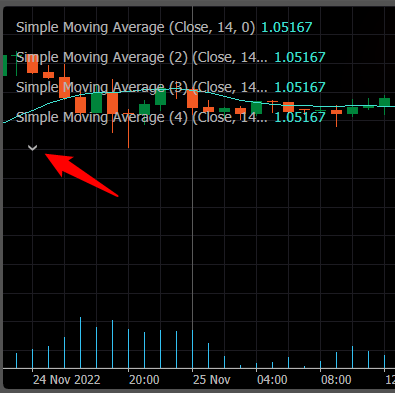Click the tallest blue volume bar

[80, 343]
